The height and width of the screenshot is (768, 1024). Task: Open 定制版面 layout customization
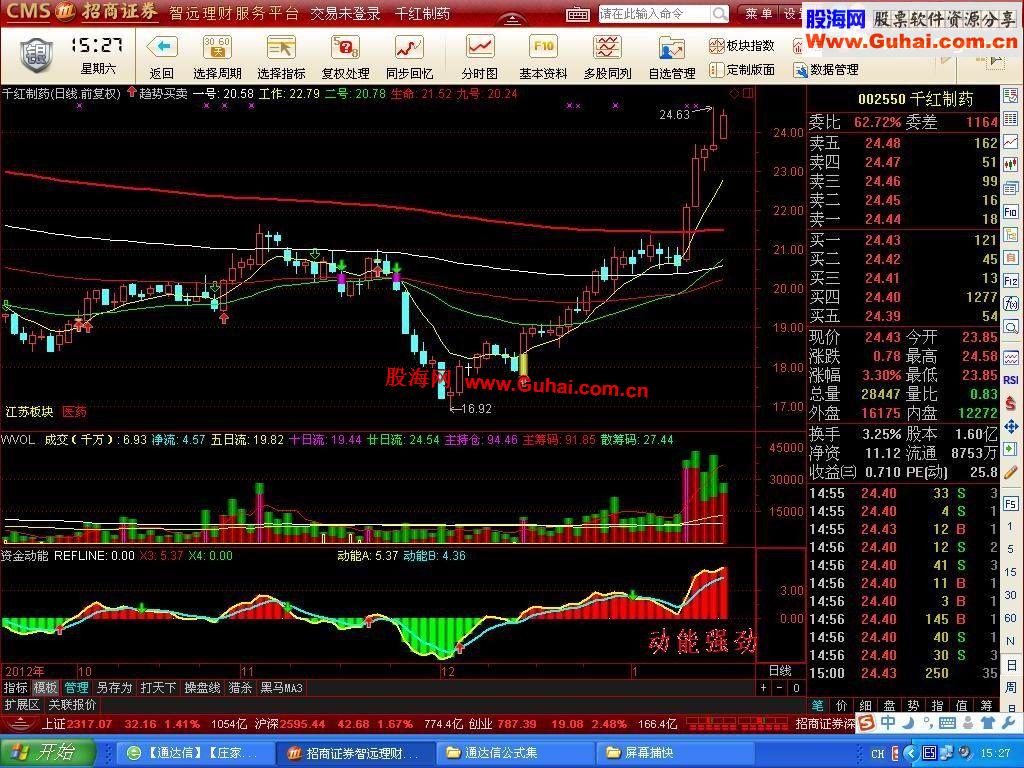[742, 69]
